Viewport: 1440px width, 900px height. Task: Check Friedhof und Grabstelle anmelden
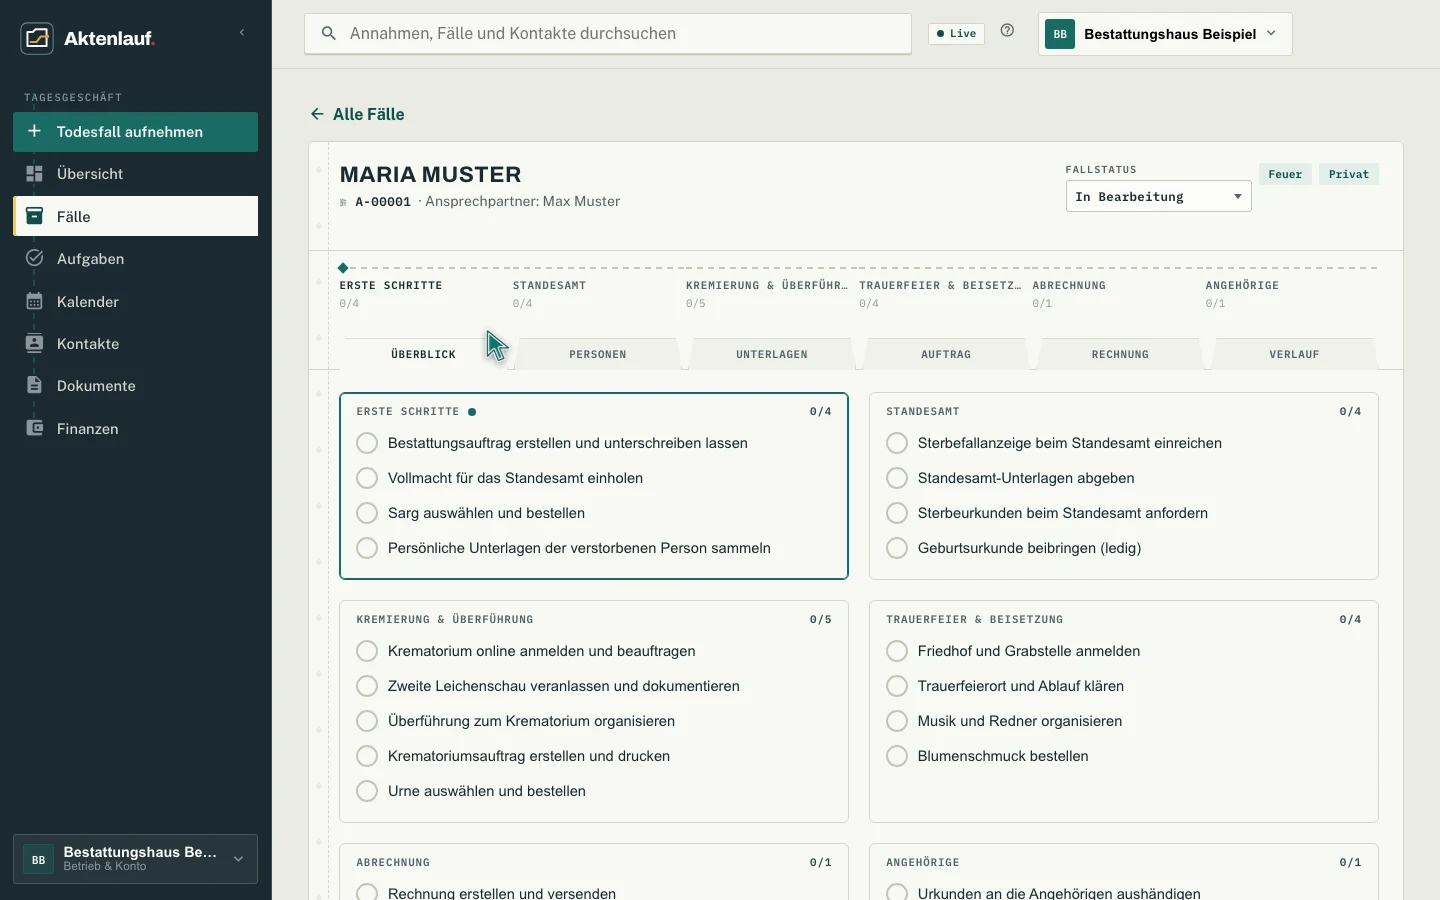(x=897, y=651)
